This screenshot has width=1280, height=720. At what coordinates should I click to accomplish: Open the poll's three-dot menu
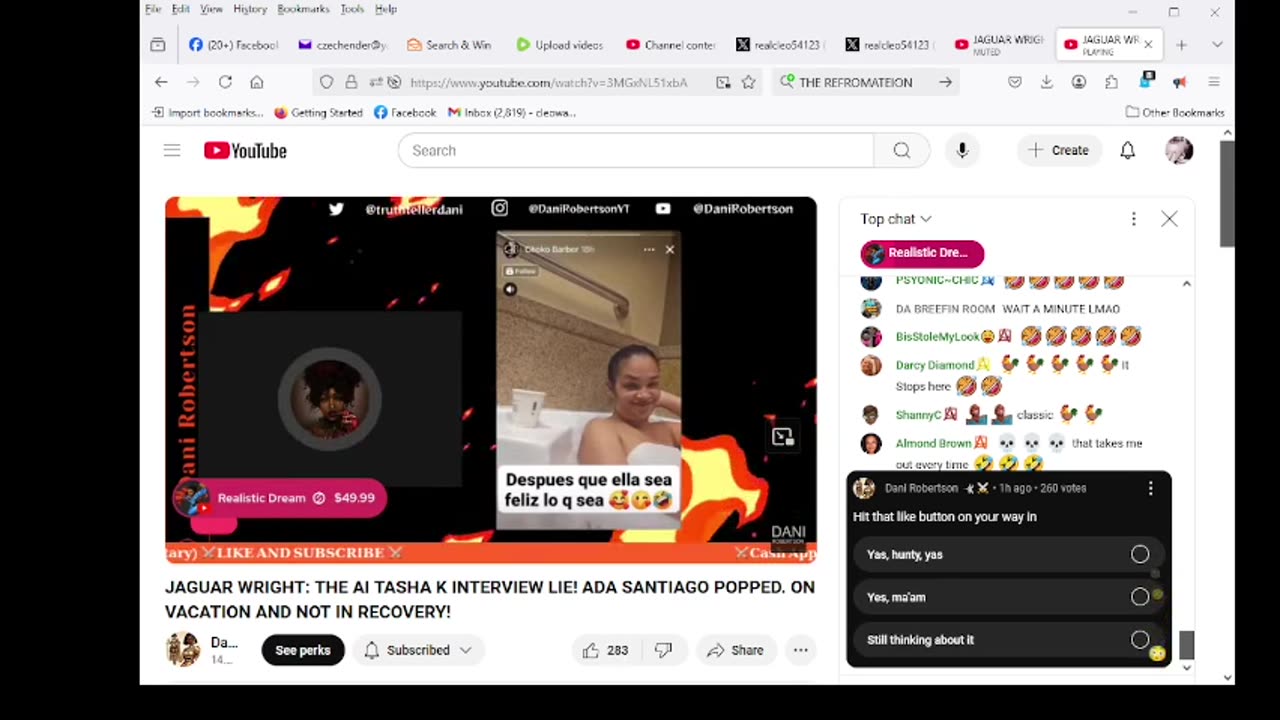pyautogui.click(x=1150, y=488)
